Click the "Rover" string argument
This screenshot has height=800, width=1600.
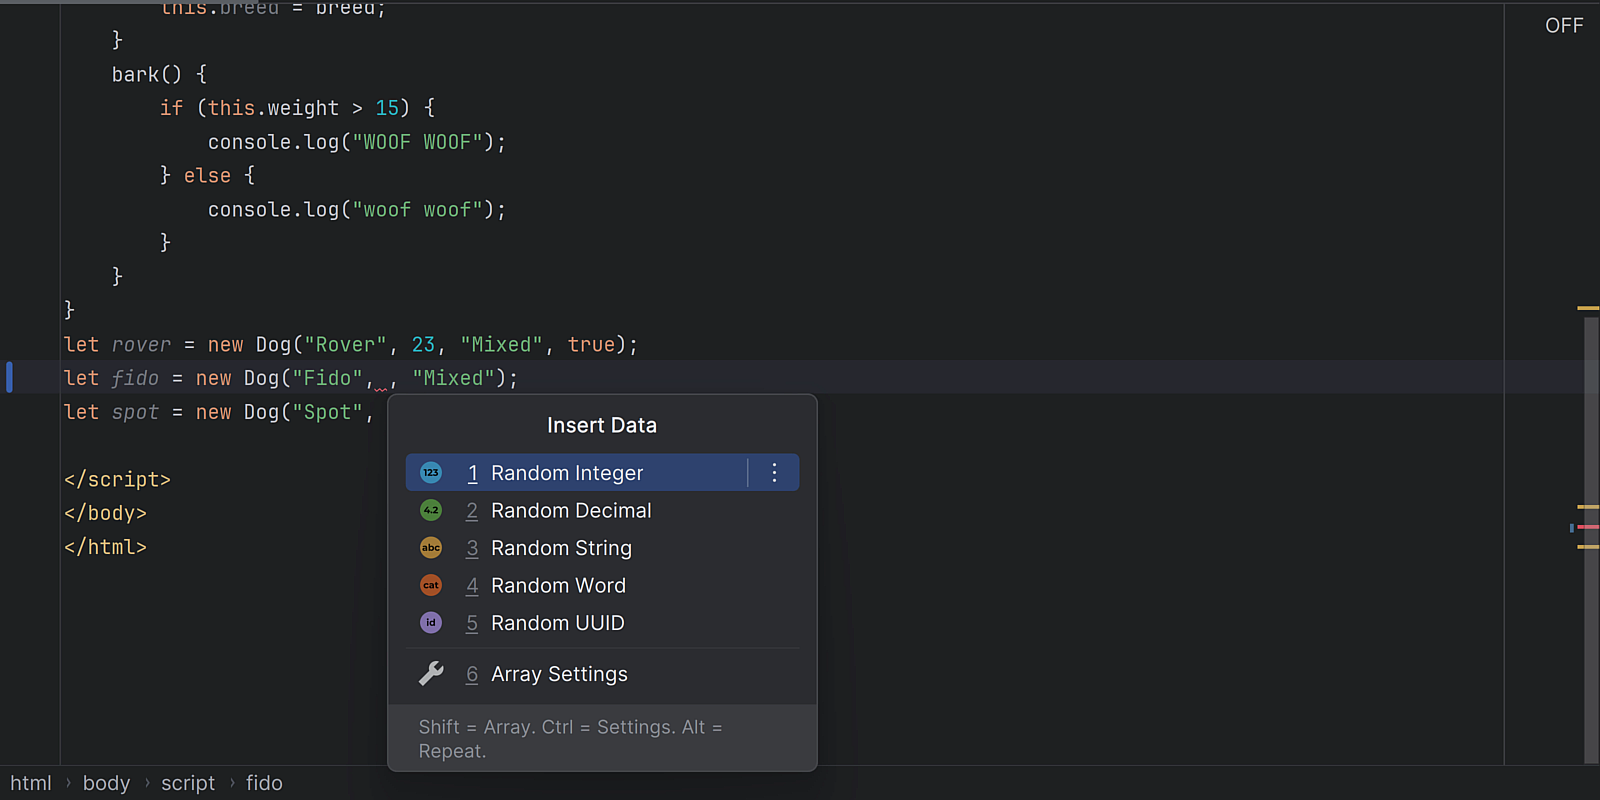click(345, 345)
